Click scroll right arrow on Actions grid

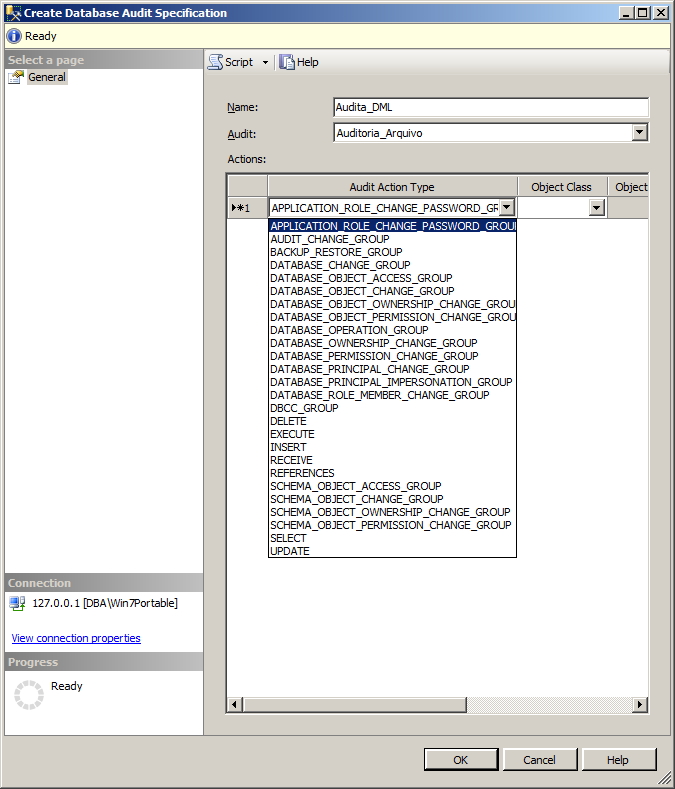coord(640,704)
